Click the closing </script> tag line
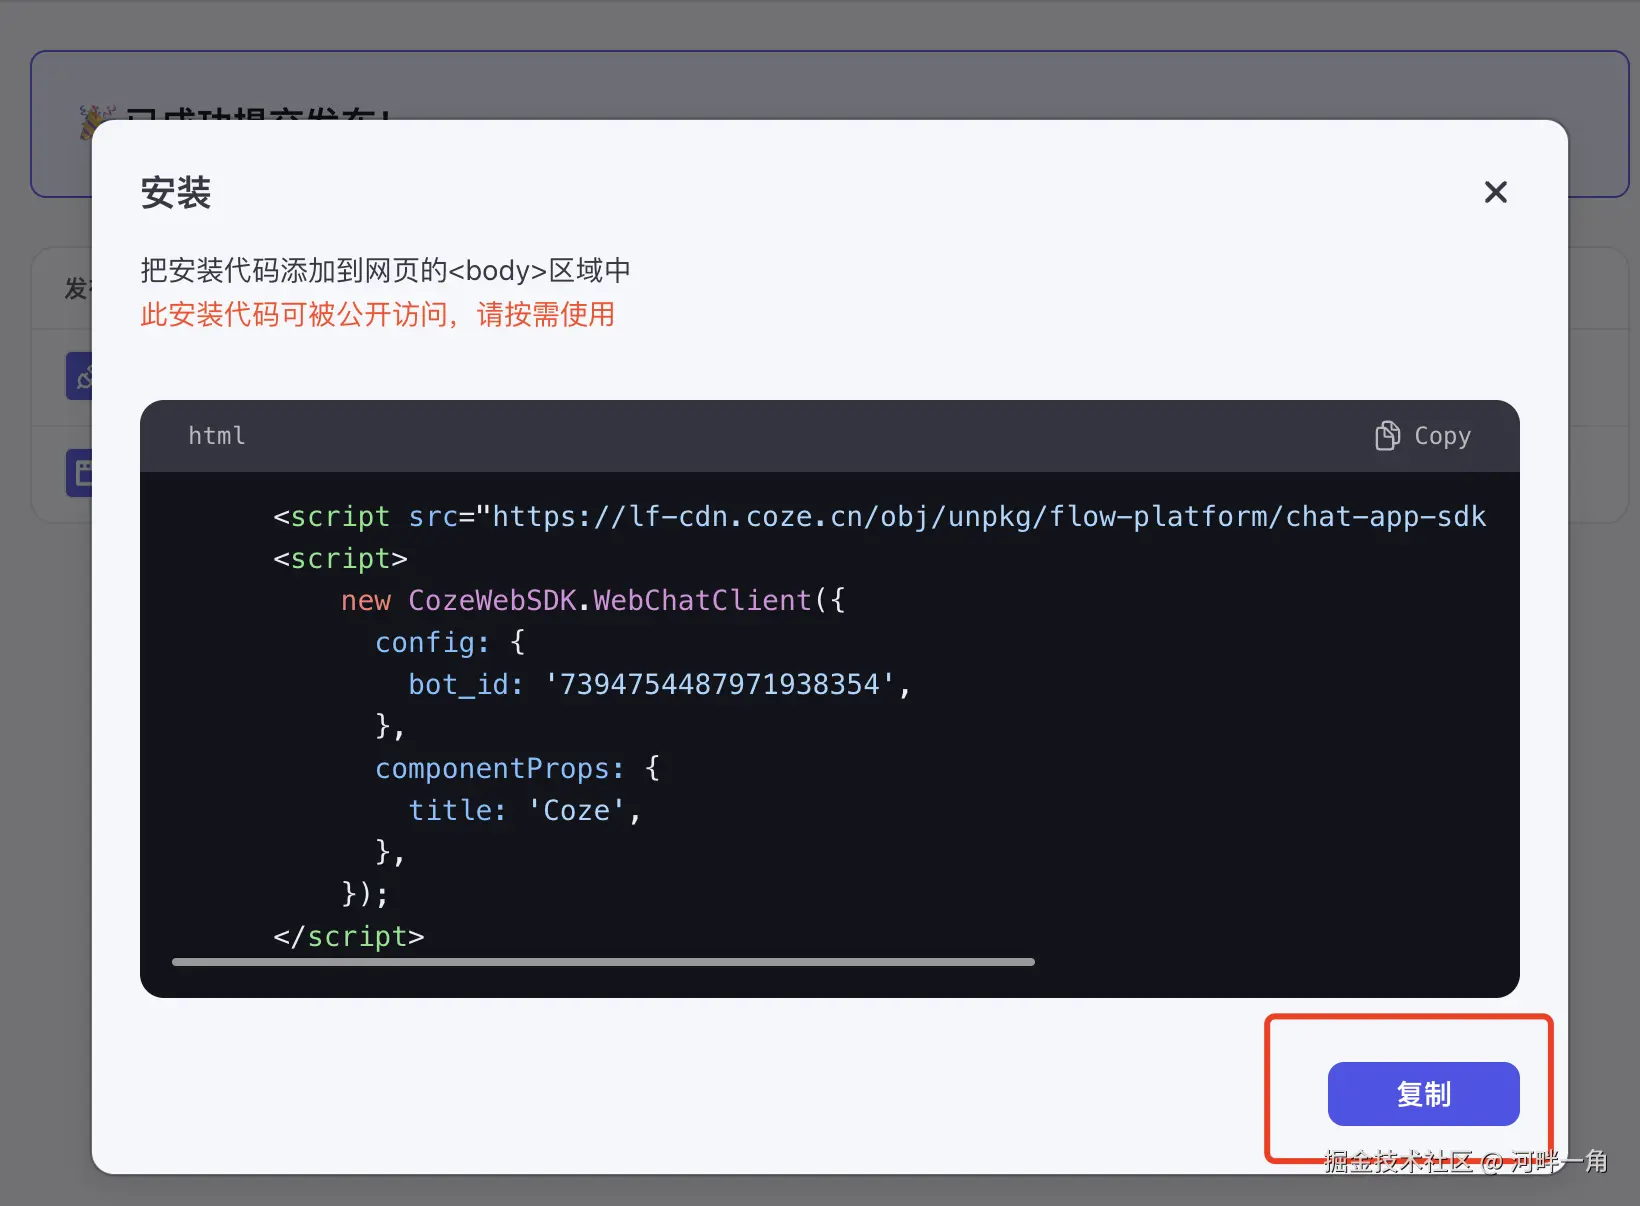The height and width of the screenshot is (1206, 1640). [x=349, y=936]
